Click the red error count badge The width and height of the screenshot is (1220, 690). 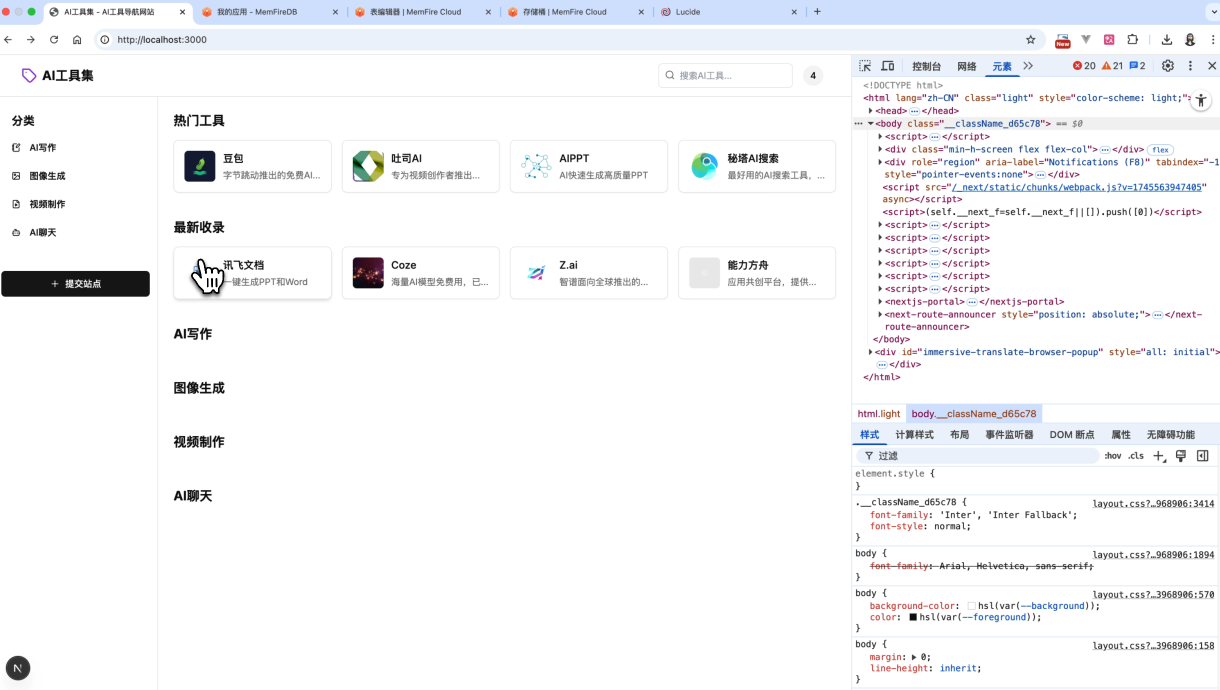tap(1084, 66)
